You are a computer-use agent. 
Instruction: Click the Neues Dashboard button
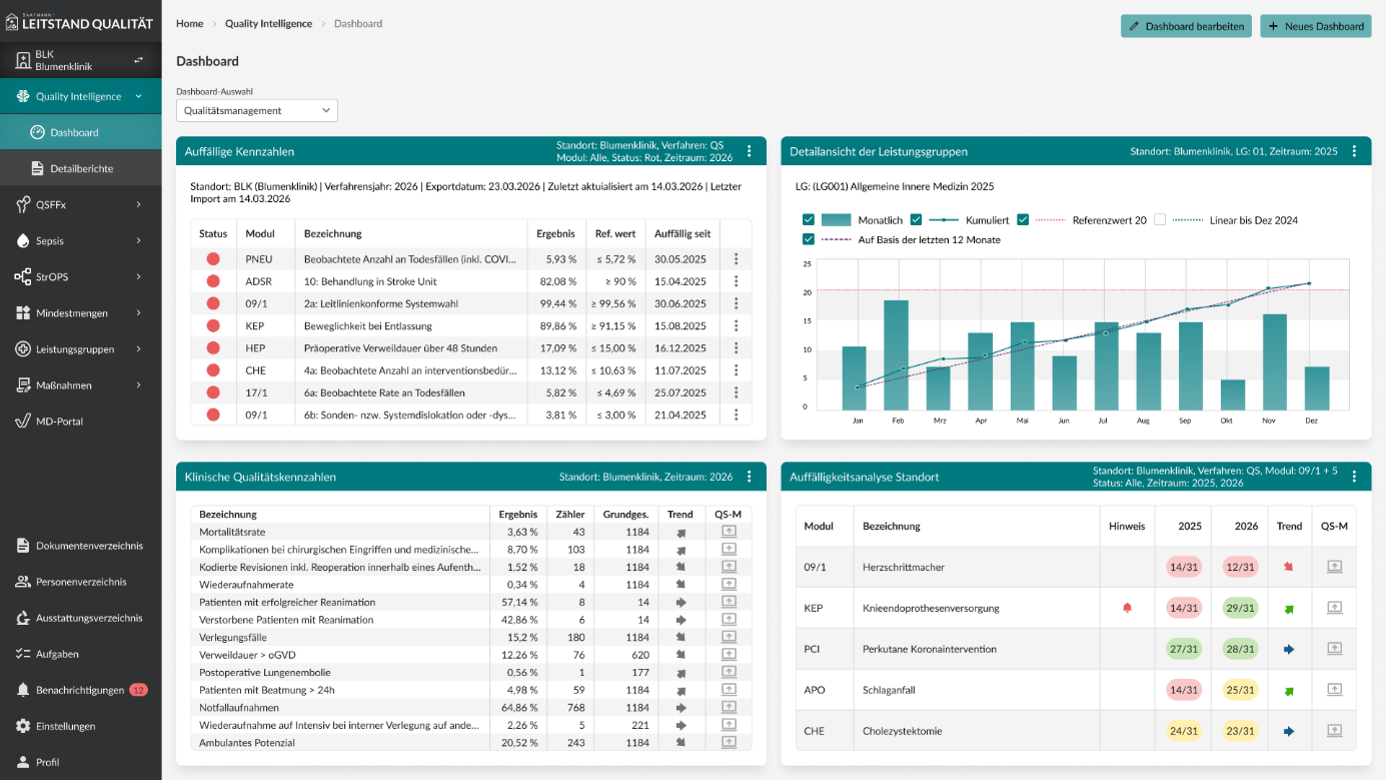pos(1315,26)
